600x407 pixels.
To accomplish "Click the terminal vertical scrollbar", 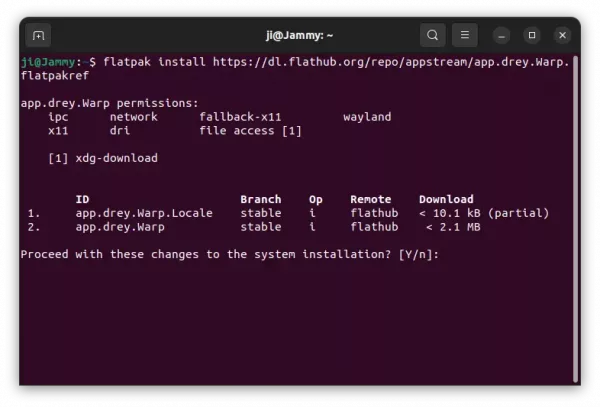I will click(575, 219).
